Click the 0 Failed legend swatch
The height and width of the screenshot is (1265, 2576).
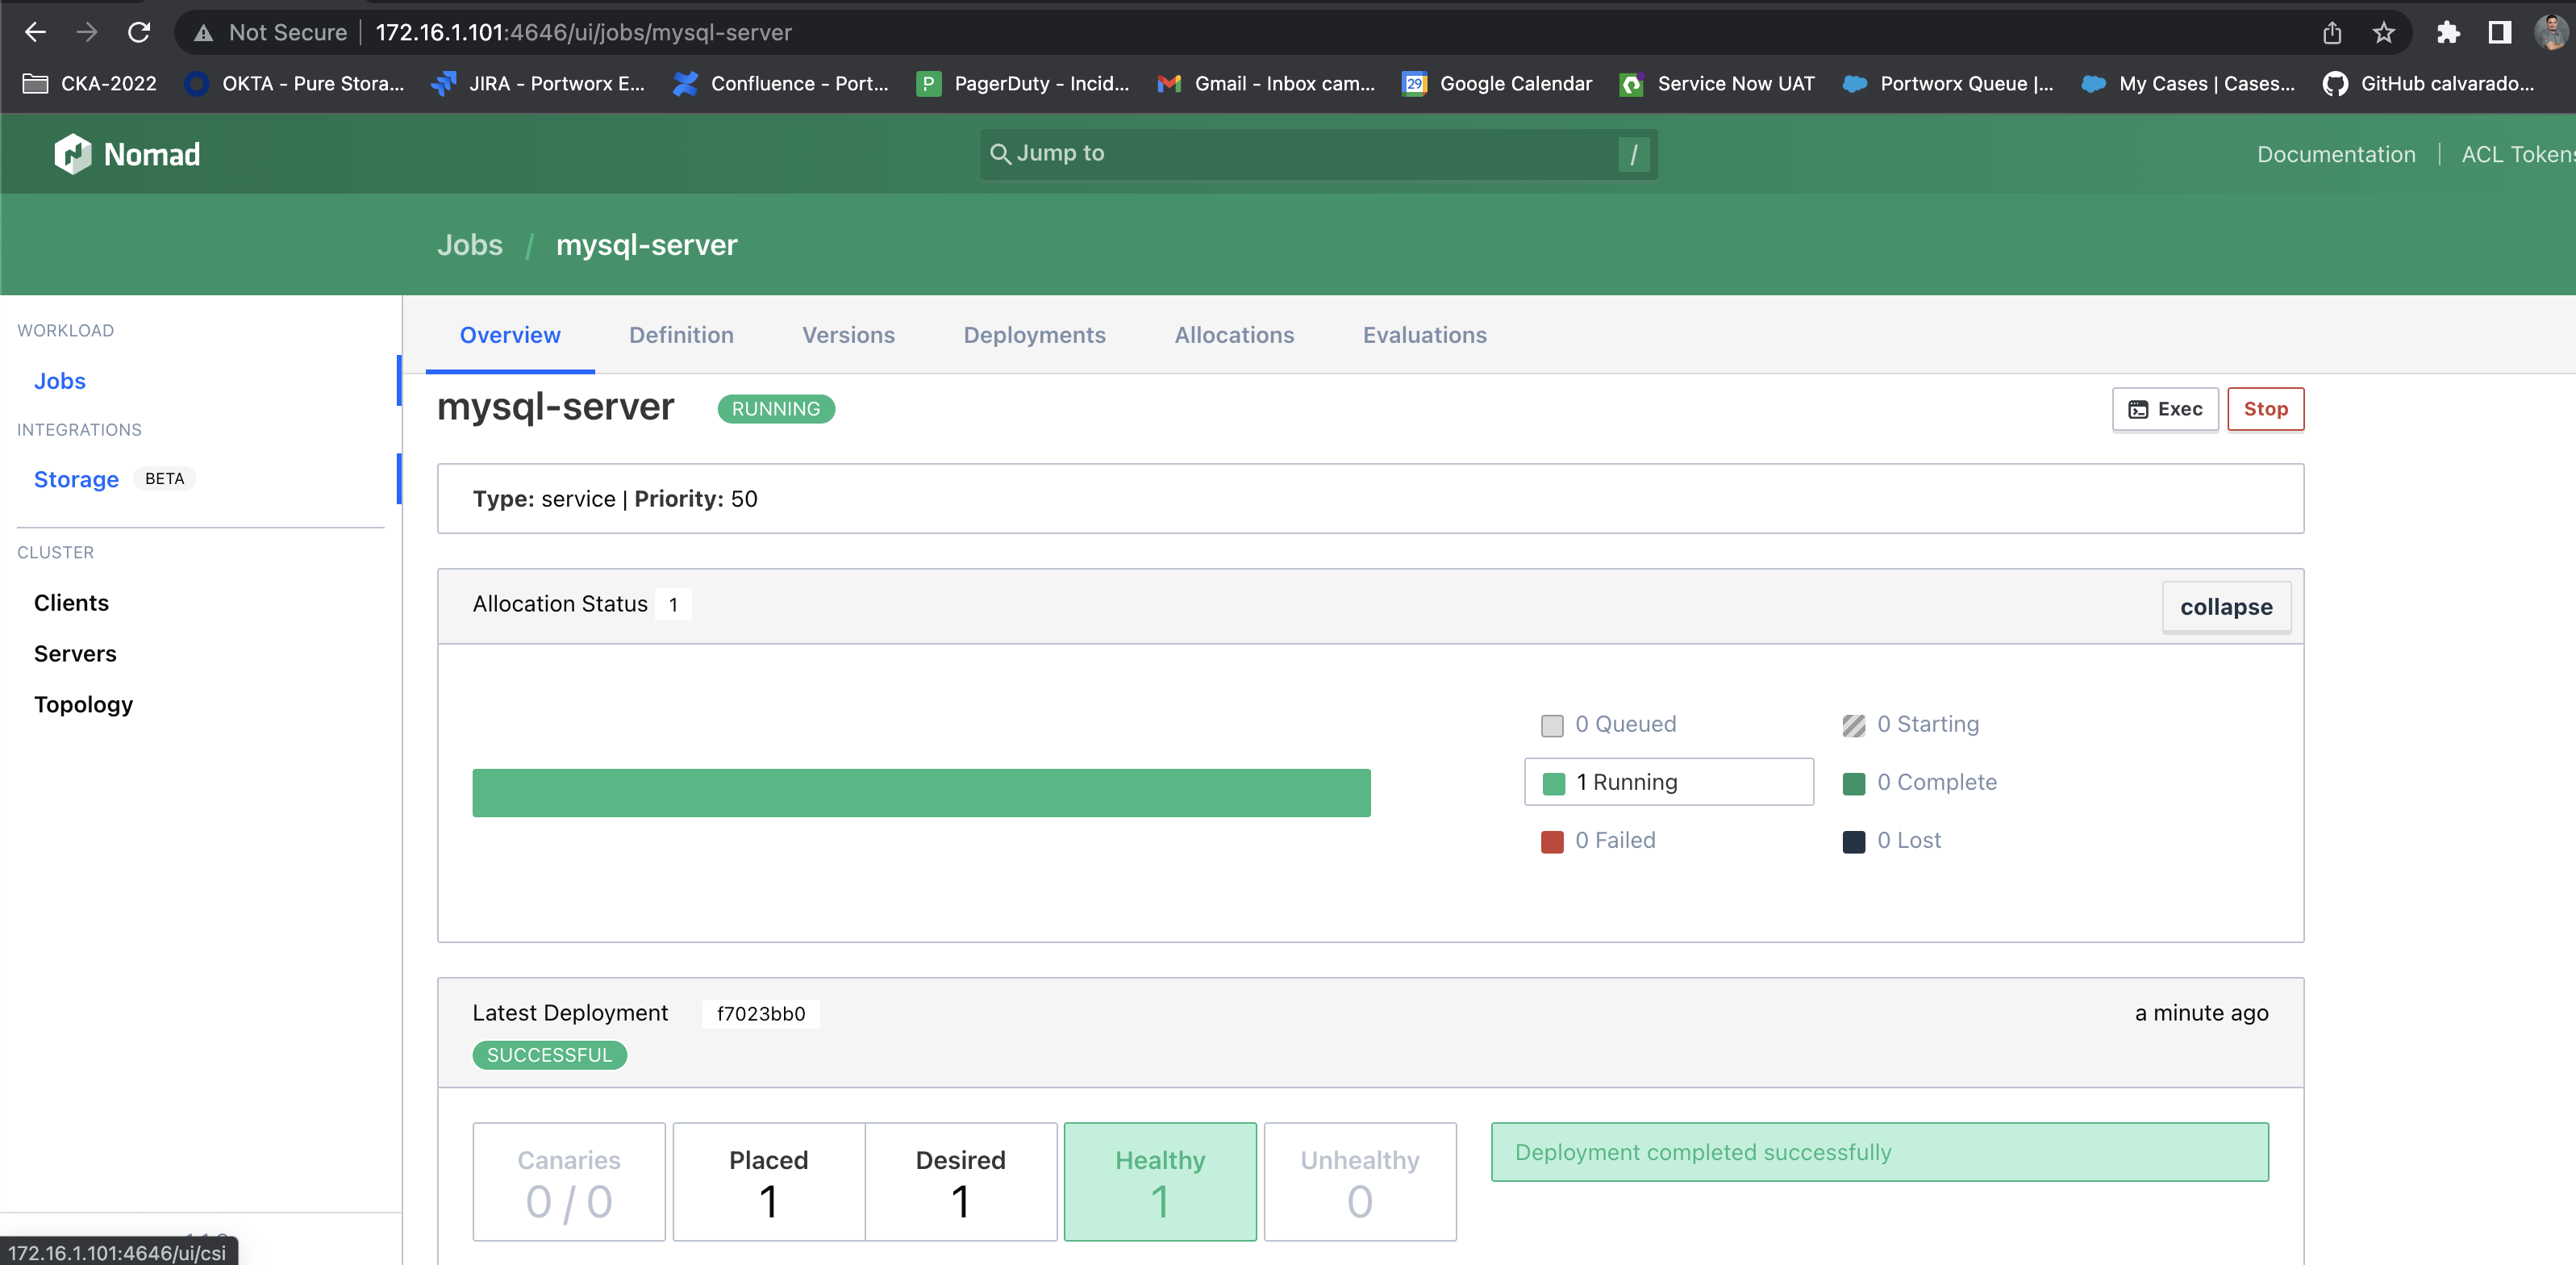tap(1551, 841)
